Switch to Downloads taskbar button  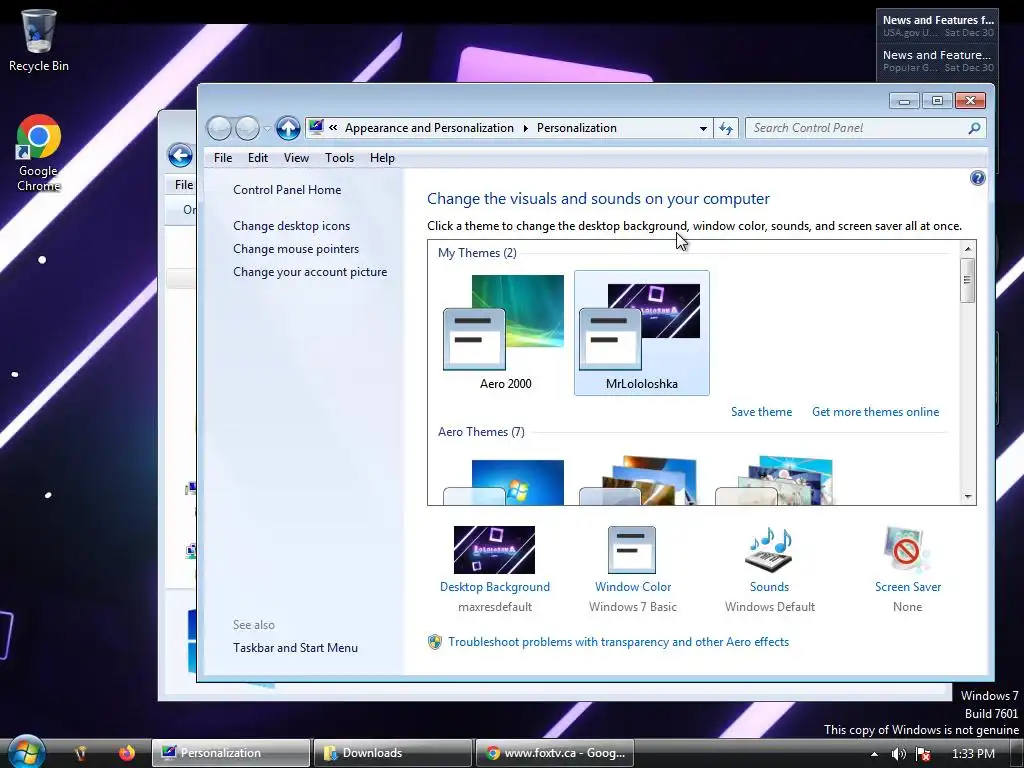392,753
